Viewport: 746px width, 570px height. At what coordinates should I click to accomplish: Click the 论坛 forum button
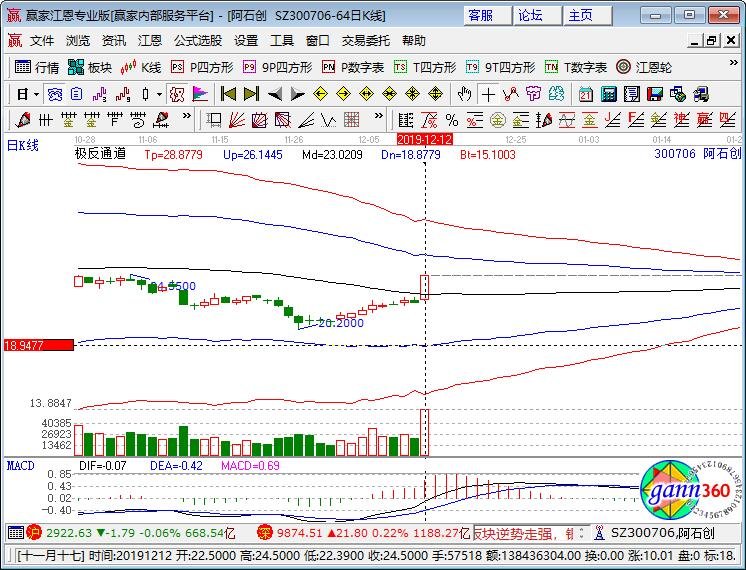point(538,16)
